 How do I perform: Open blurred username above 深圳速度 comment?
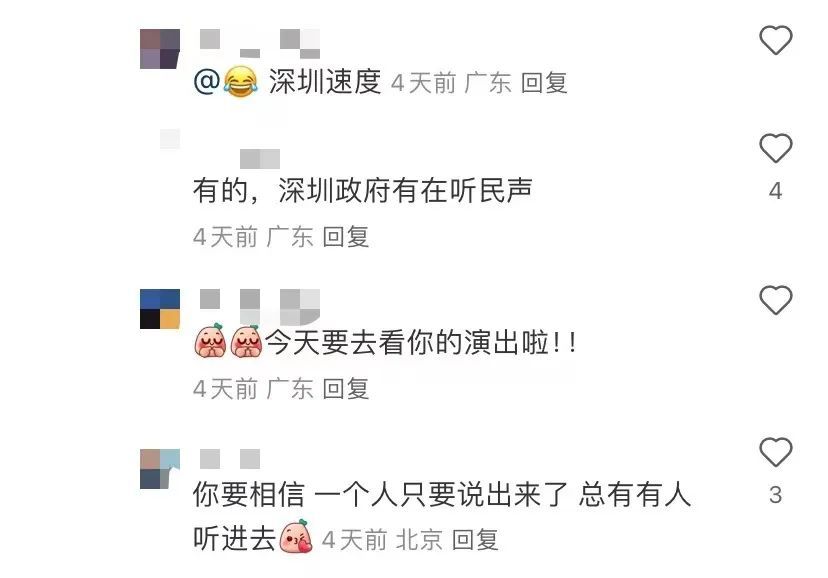[260, 43]
